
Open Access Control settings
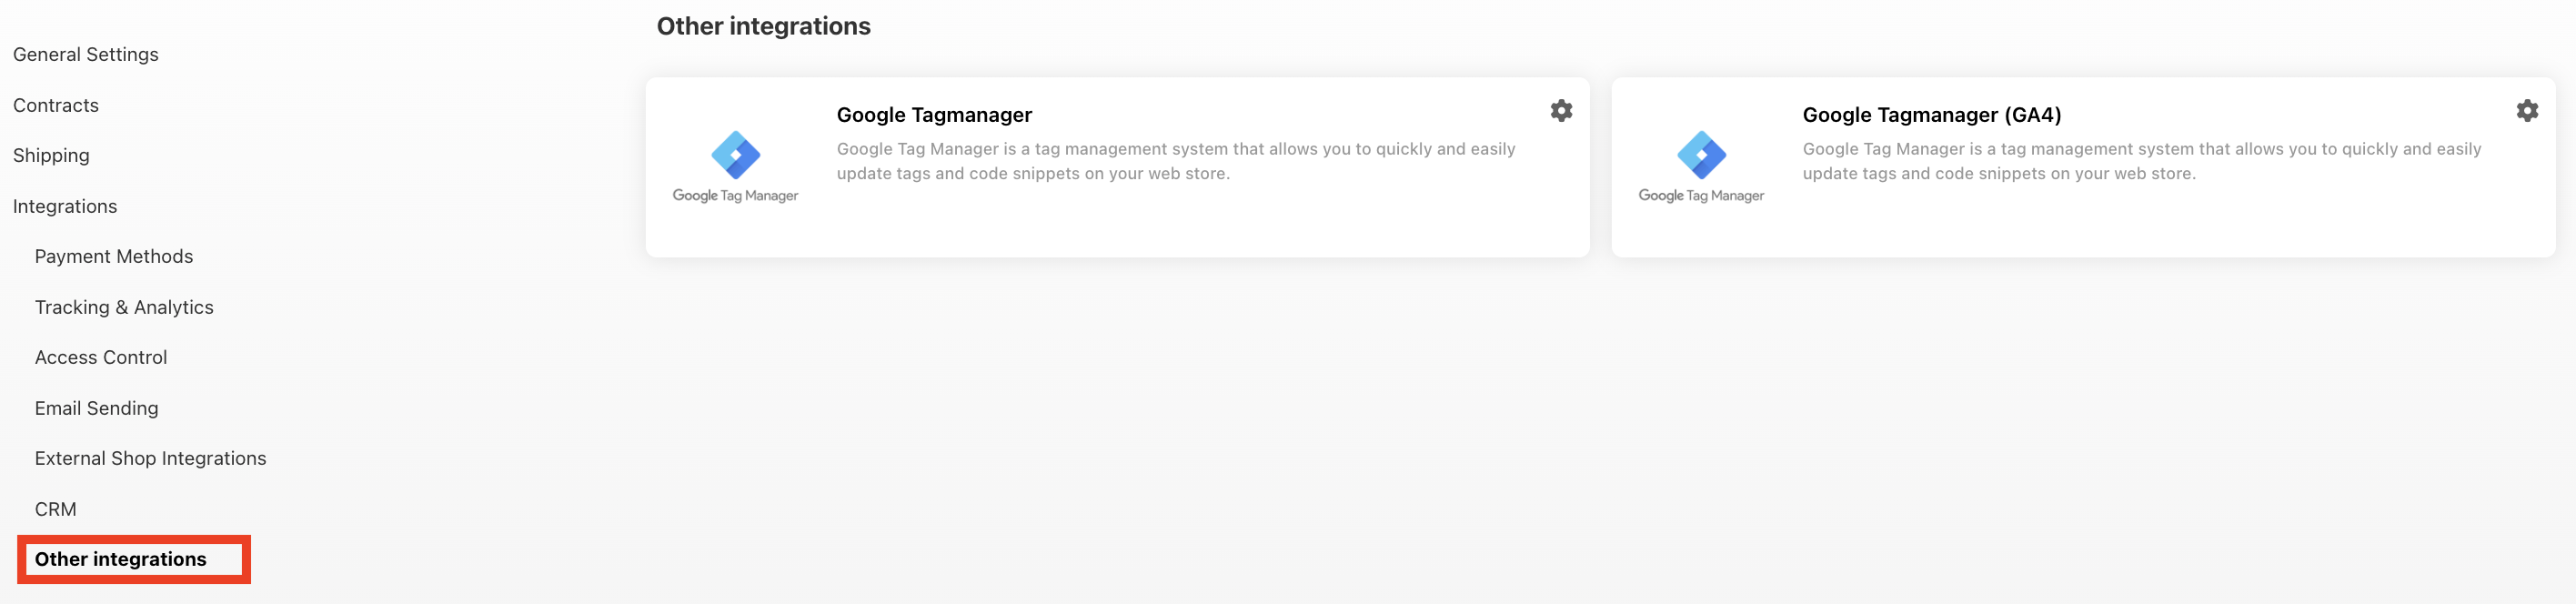tap(101, 357)
